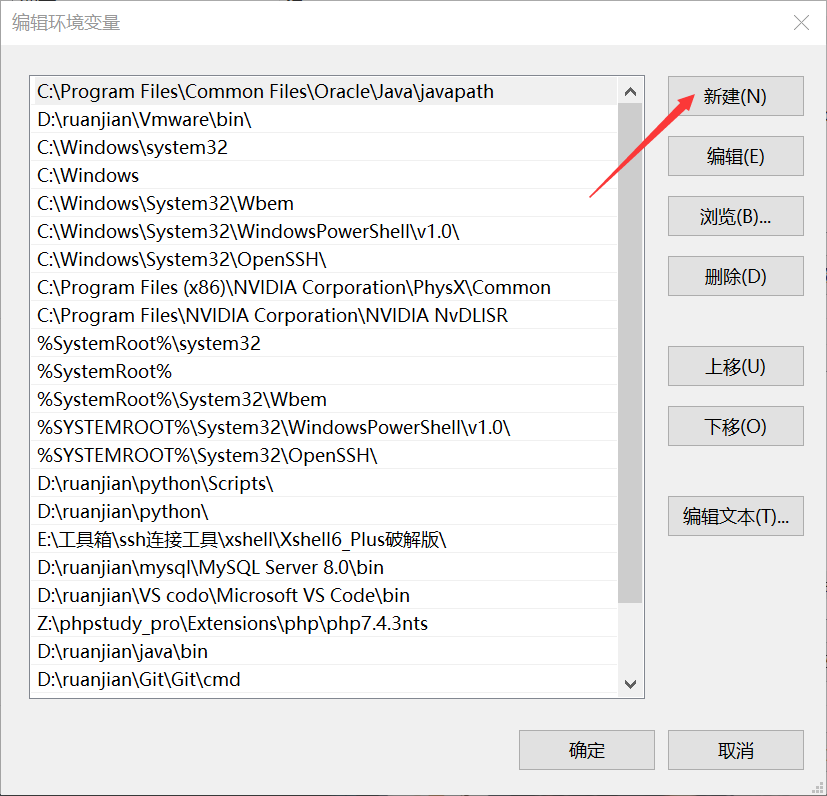The image size is (827, 796).
Task: Confirm changes with 确定 button
Action: pos(586,750)
